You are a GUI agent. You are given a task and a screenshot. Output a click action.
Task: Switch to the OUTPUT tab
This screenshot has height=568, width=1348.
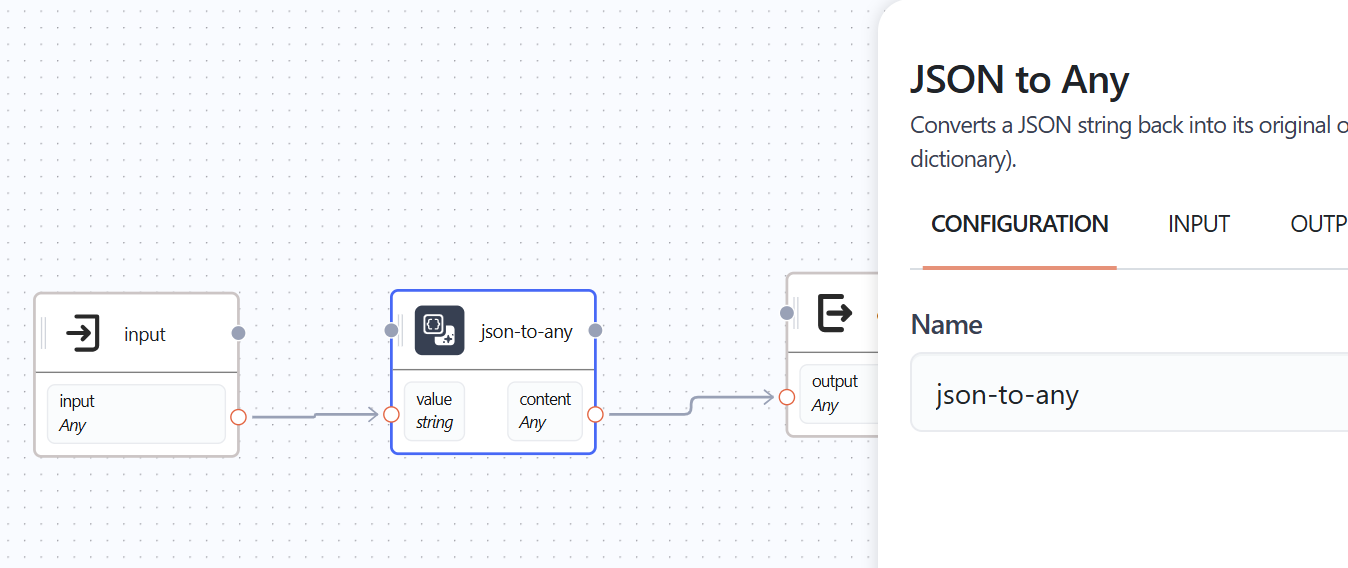coord(1318,224)
